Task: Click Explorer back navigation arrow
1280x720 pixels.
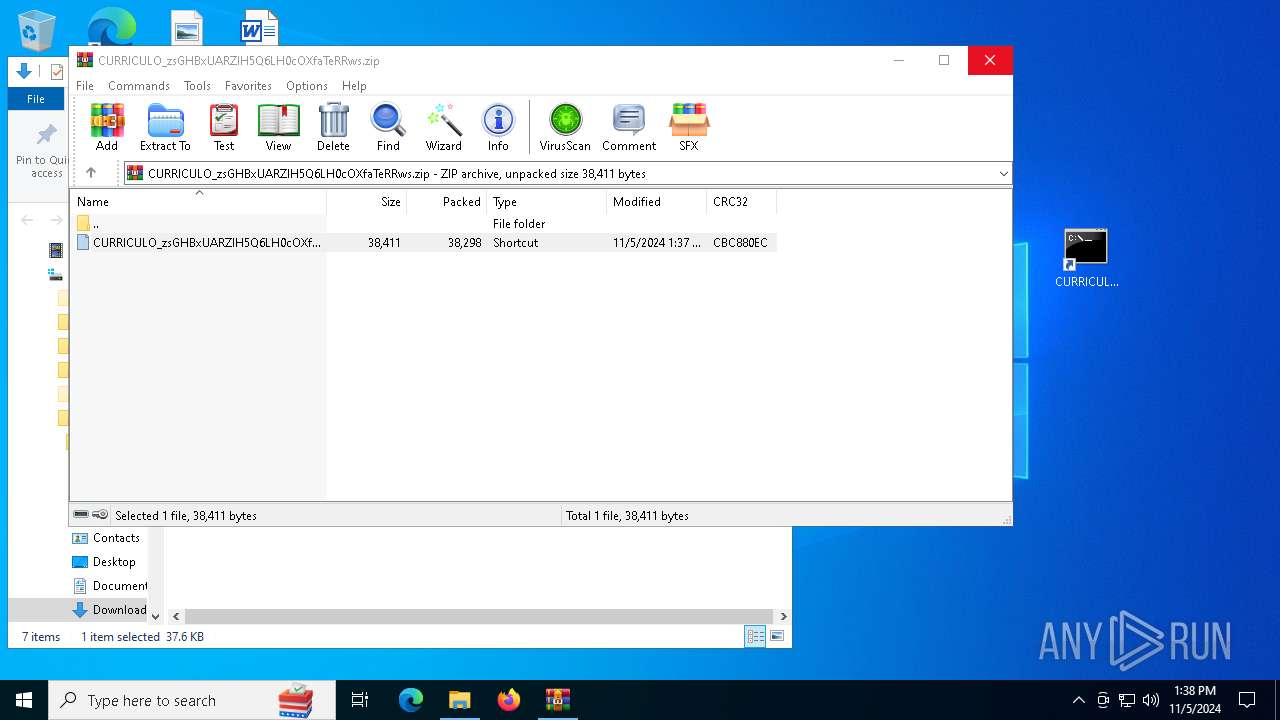Action: (x=27, y=220)
